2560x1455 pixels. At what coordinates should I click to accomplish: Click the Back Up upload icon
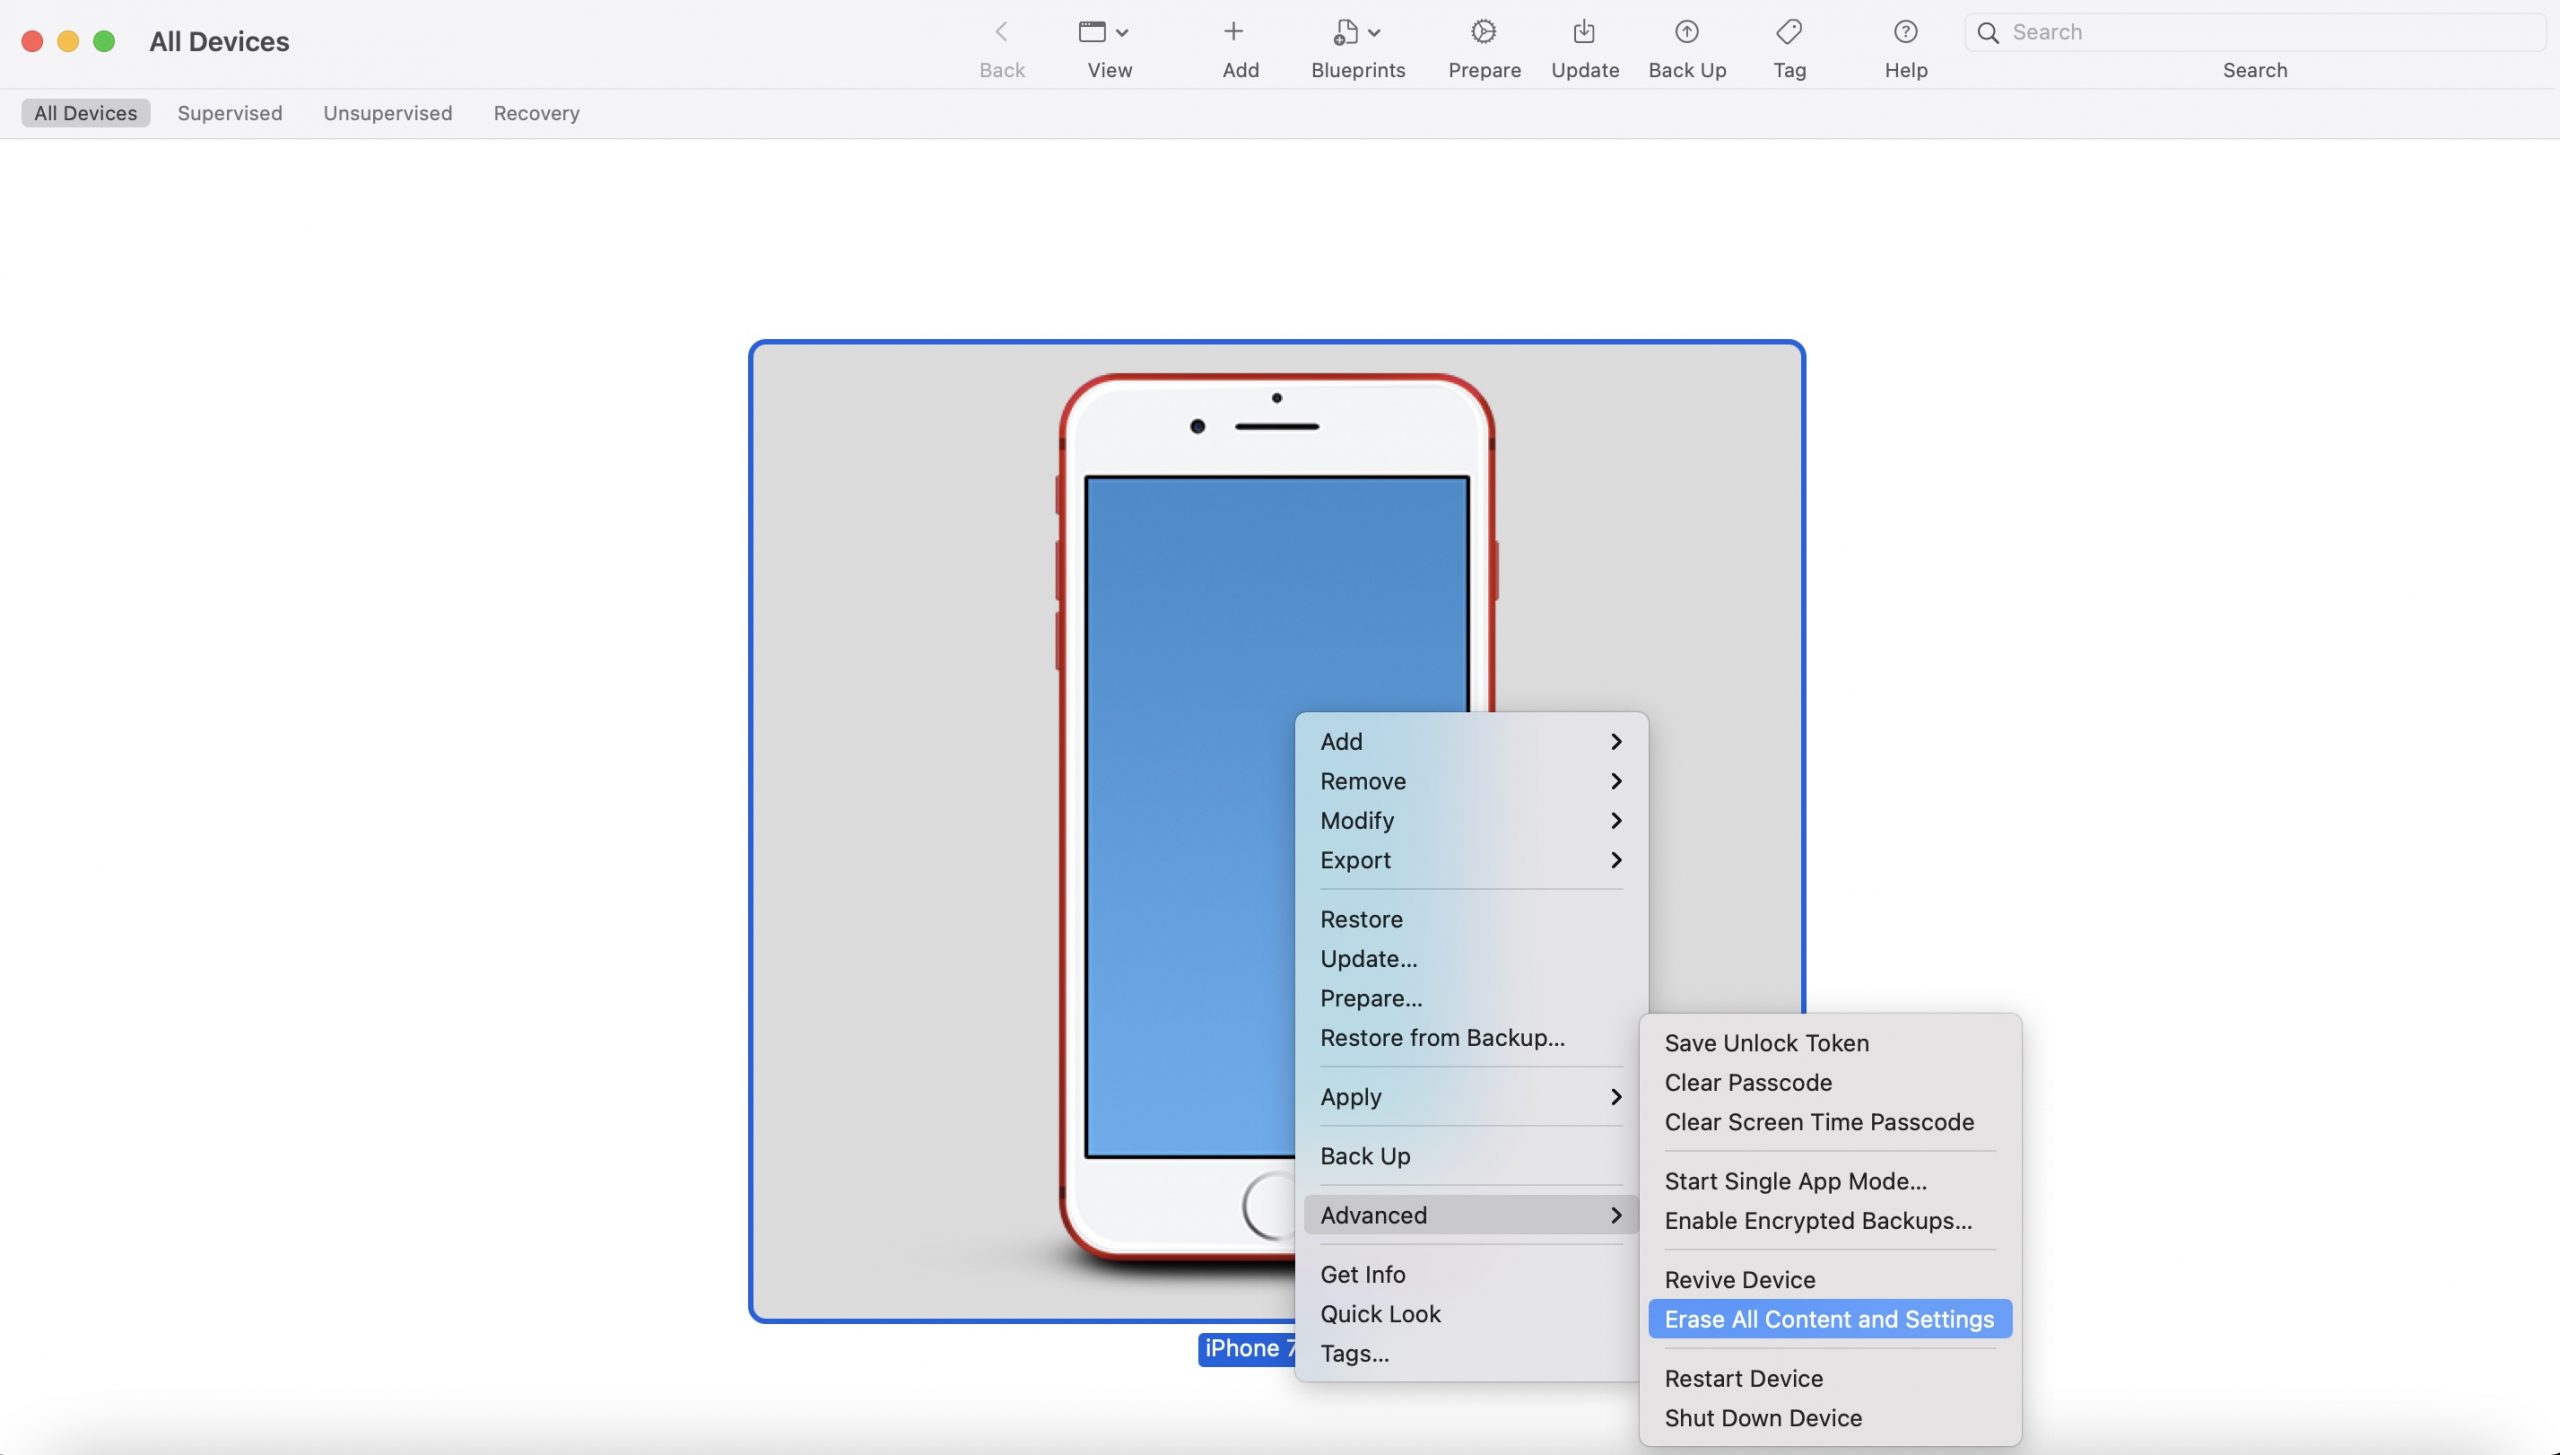click(x=1687, y=32)
